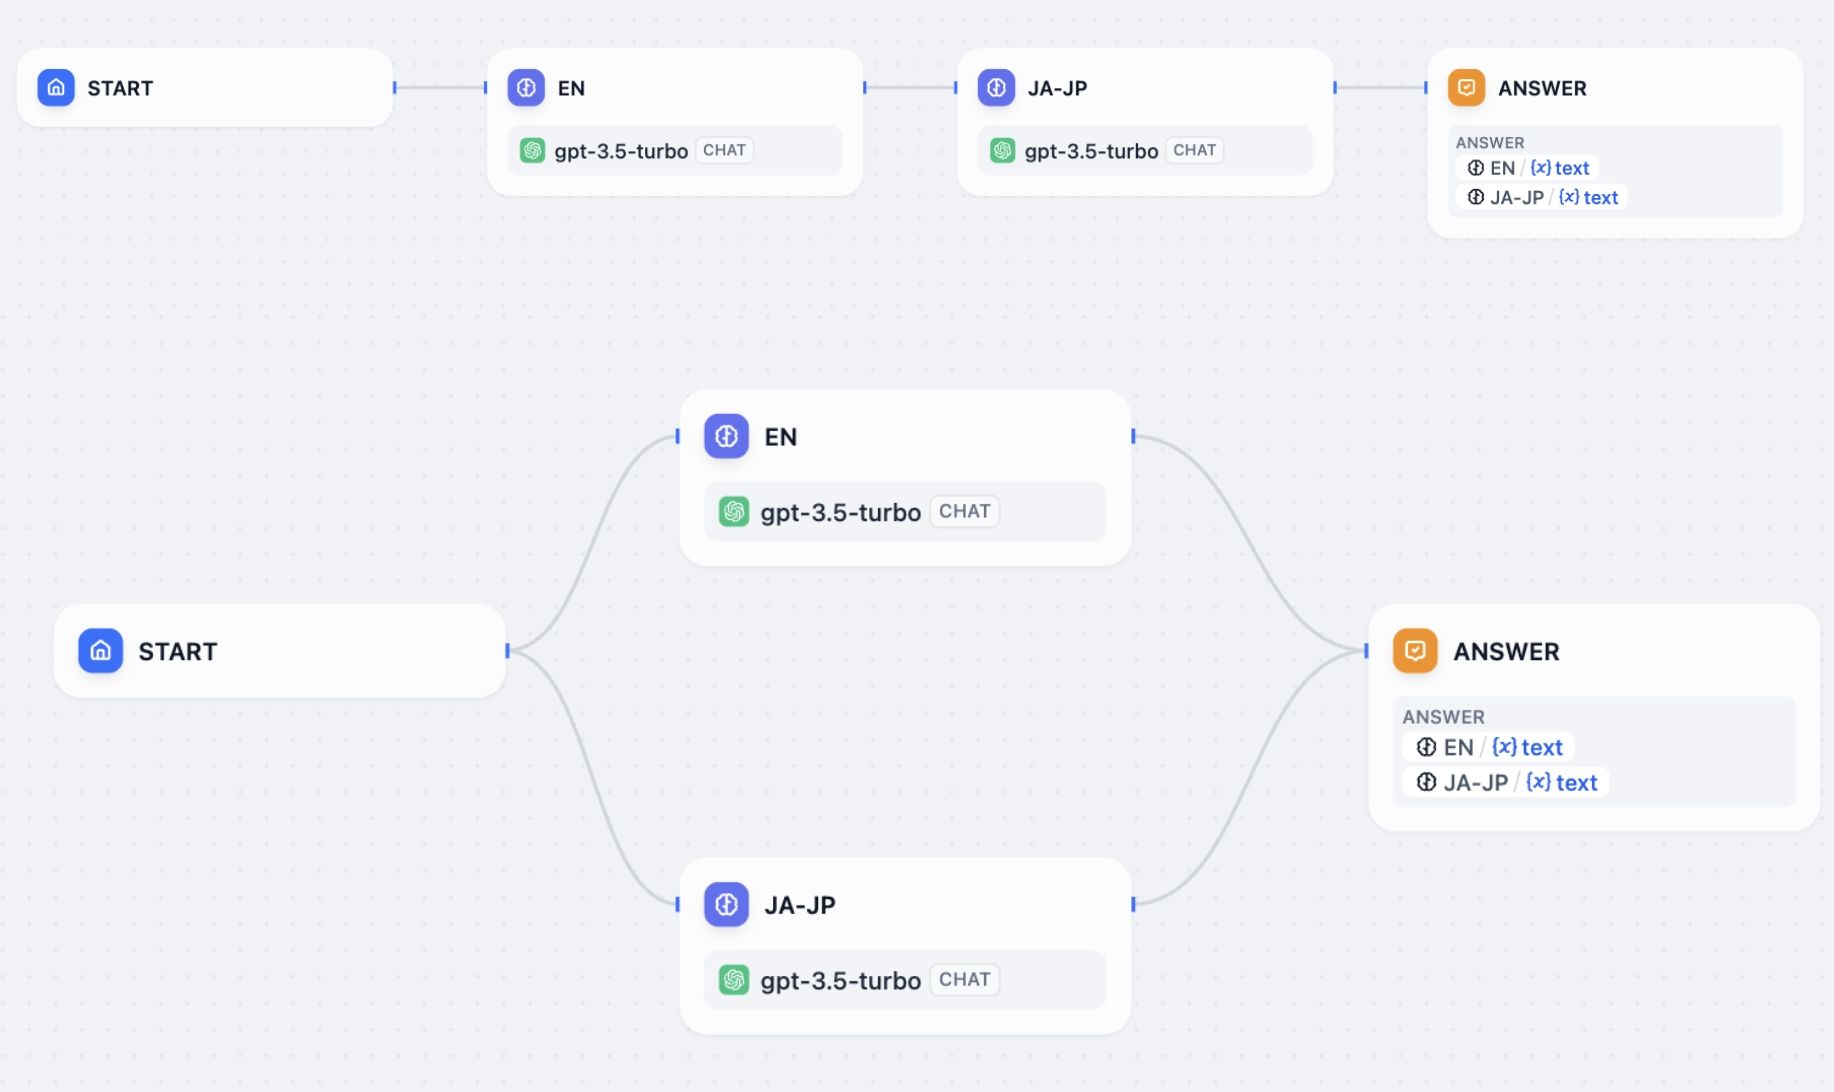This screenshot has width=1834, height=1092.
Task: Select the gpt-3.5-turbo model in the parallel EN node
Action: point(840,512)
